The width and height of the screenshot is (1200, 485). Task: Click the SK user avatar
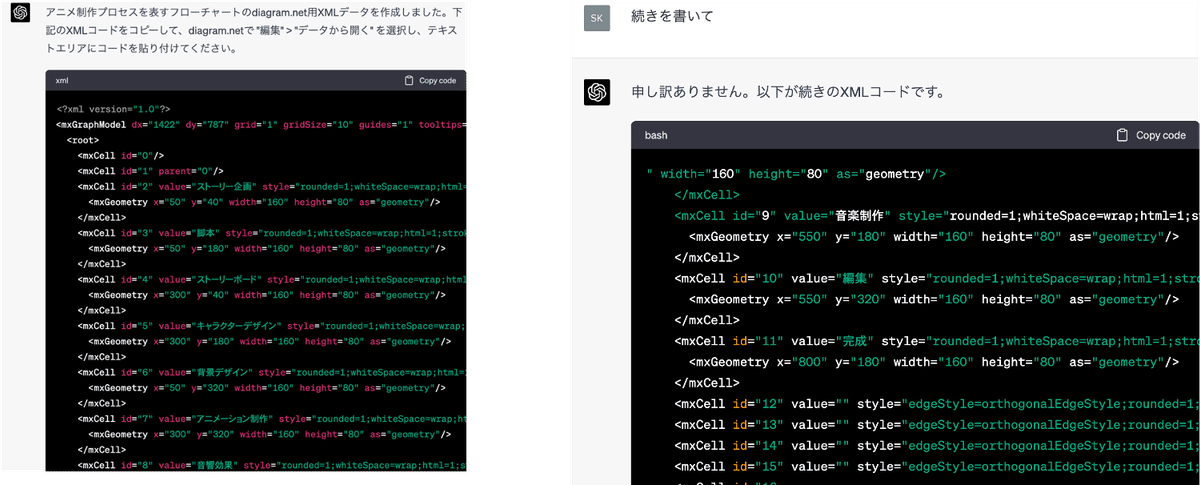click(x=597, y=18)
